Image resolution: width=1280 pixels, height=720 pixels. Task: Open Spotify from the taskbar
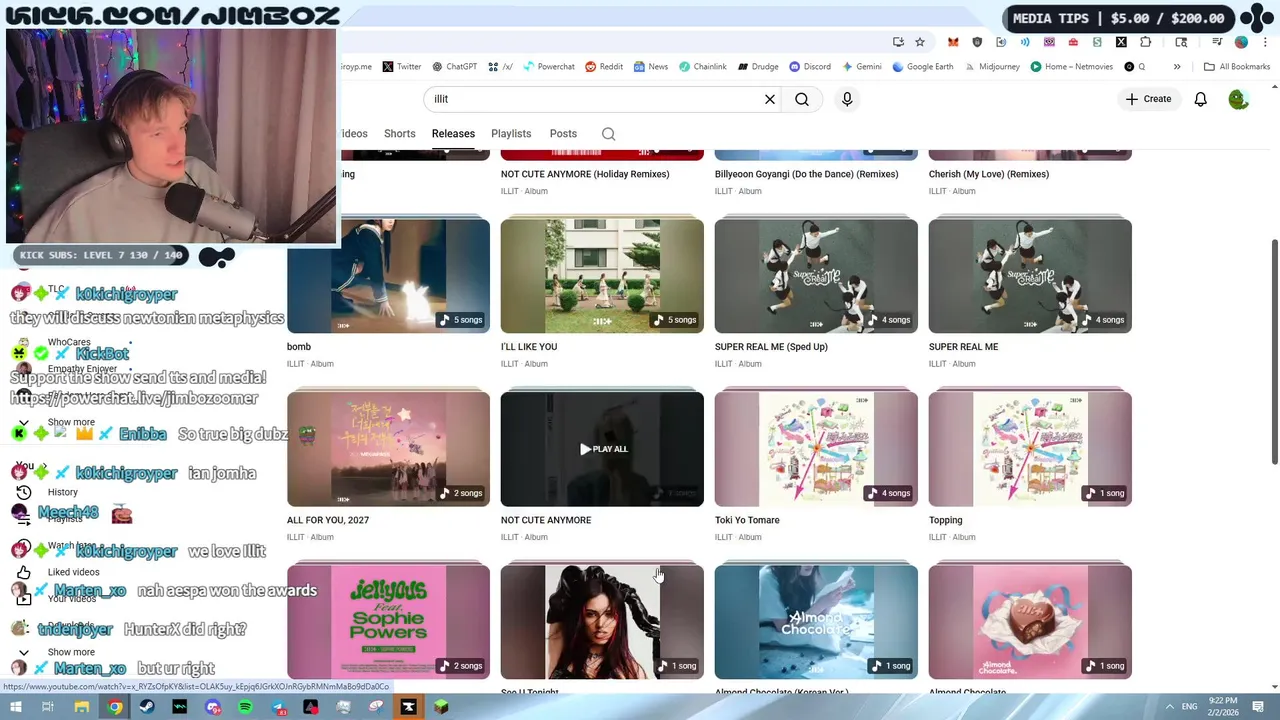pos(245,707)
